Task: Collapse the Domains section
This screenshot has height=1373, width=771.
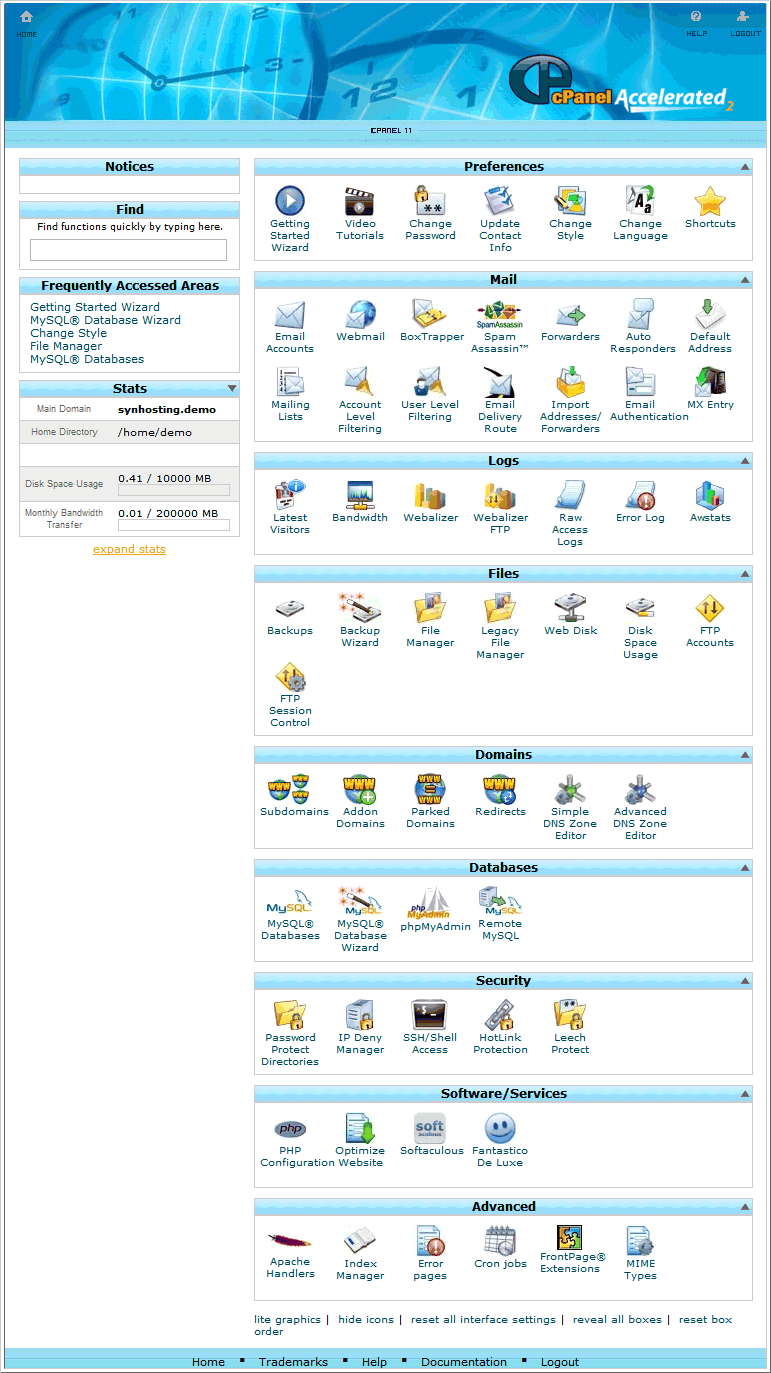Action: 745,756
